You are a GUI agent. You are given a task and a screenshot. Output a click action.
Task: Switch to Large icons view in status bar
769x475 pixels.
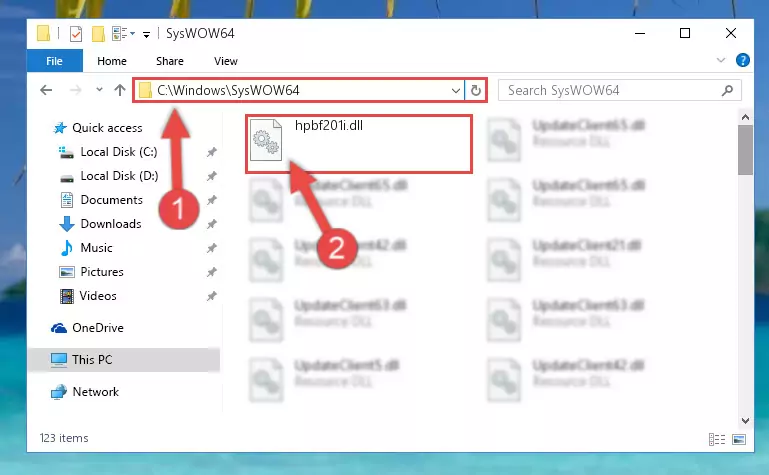pos(739,439)
